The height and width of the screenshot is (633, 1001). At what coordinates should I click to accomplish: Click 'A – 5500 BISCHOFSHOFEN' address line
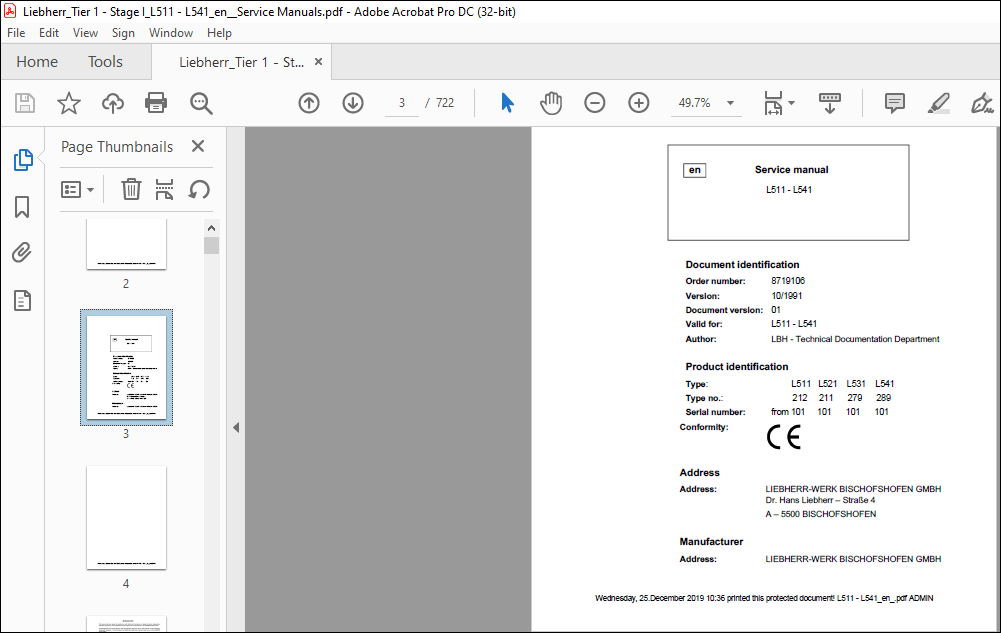click(820, 514)
